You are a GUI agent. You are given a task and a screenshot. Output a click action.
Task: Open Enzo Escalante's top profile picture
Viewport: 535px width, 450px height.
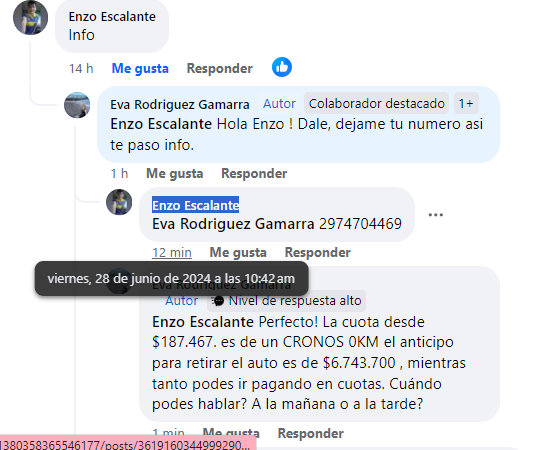click(30, 18)
